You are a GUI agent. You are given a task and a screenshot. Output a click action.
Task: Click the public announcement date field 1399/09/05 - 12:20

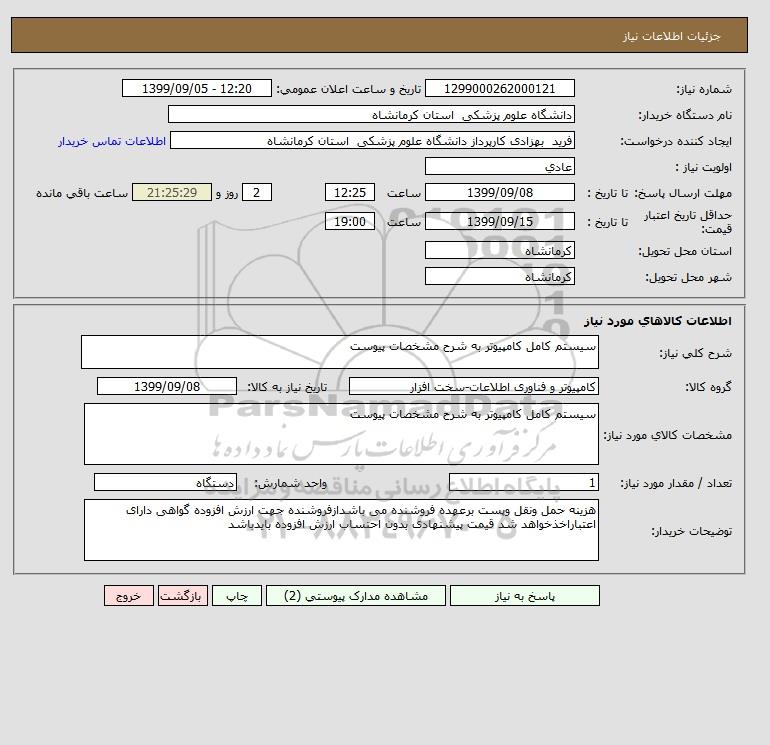[197, 88]
